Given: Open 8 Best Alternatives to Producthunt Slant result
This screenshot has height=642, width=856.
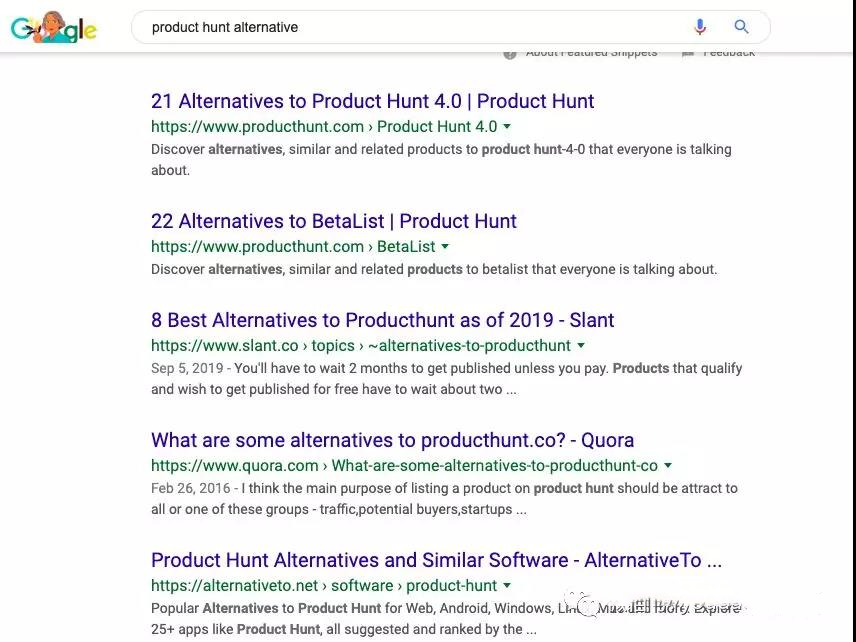Looking at the screenshot, I should pyautogui.click(x=383, y=320).
